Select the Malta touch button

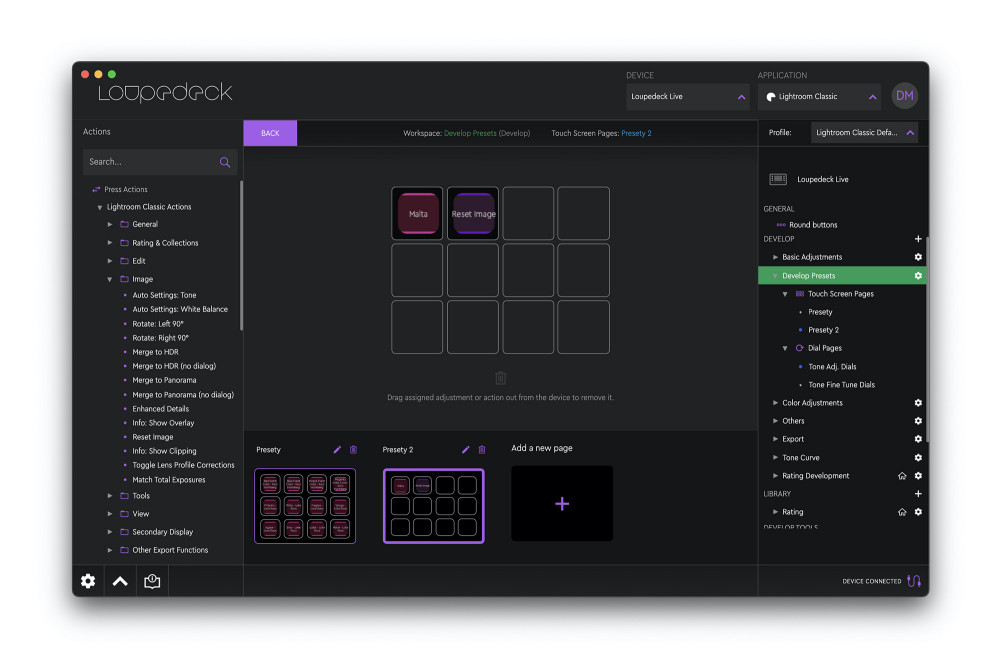418,214
